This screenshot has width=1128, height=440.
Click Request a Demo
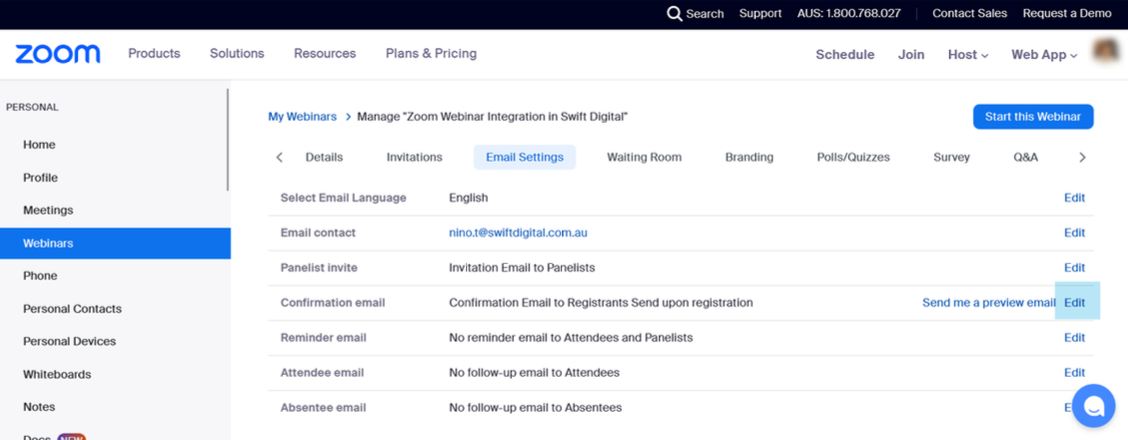1067,14
